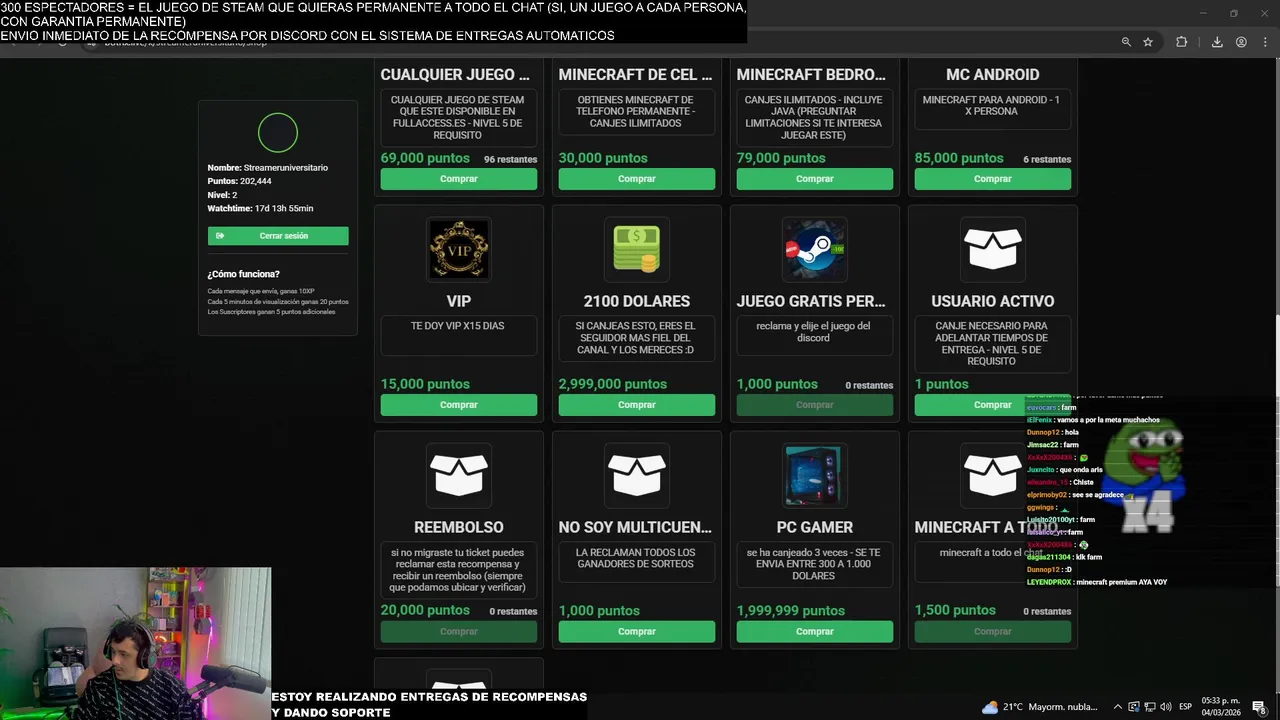Click the ¿Cómo funciona? heading
This screenshot has height=720, width=1280.
243,274
